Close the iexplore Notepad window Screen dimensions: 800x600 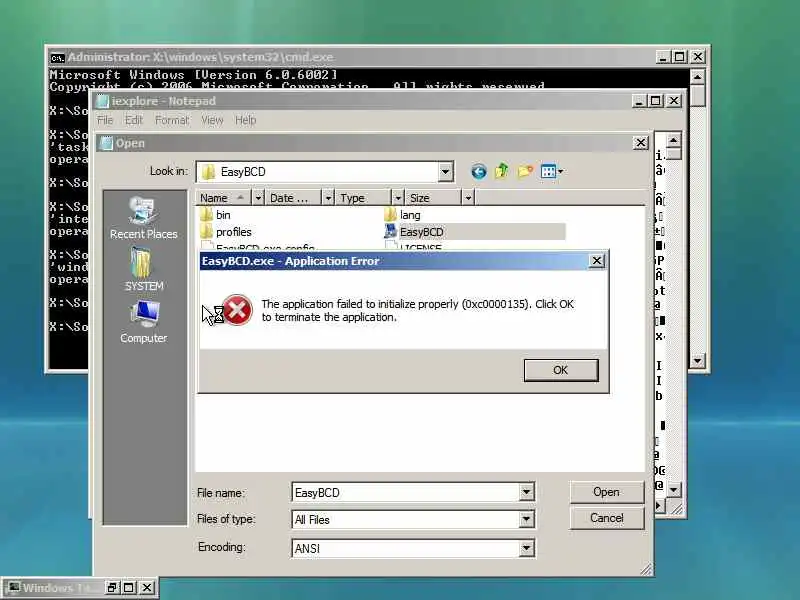pos(674,101)
